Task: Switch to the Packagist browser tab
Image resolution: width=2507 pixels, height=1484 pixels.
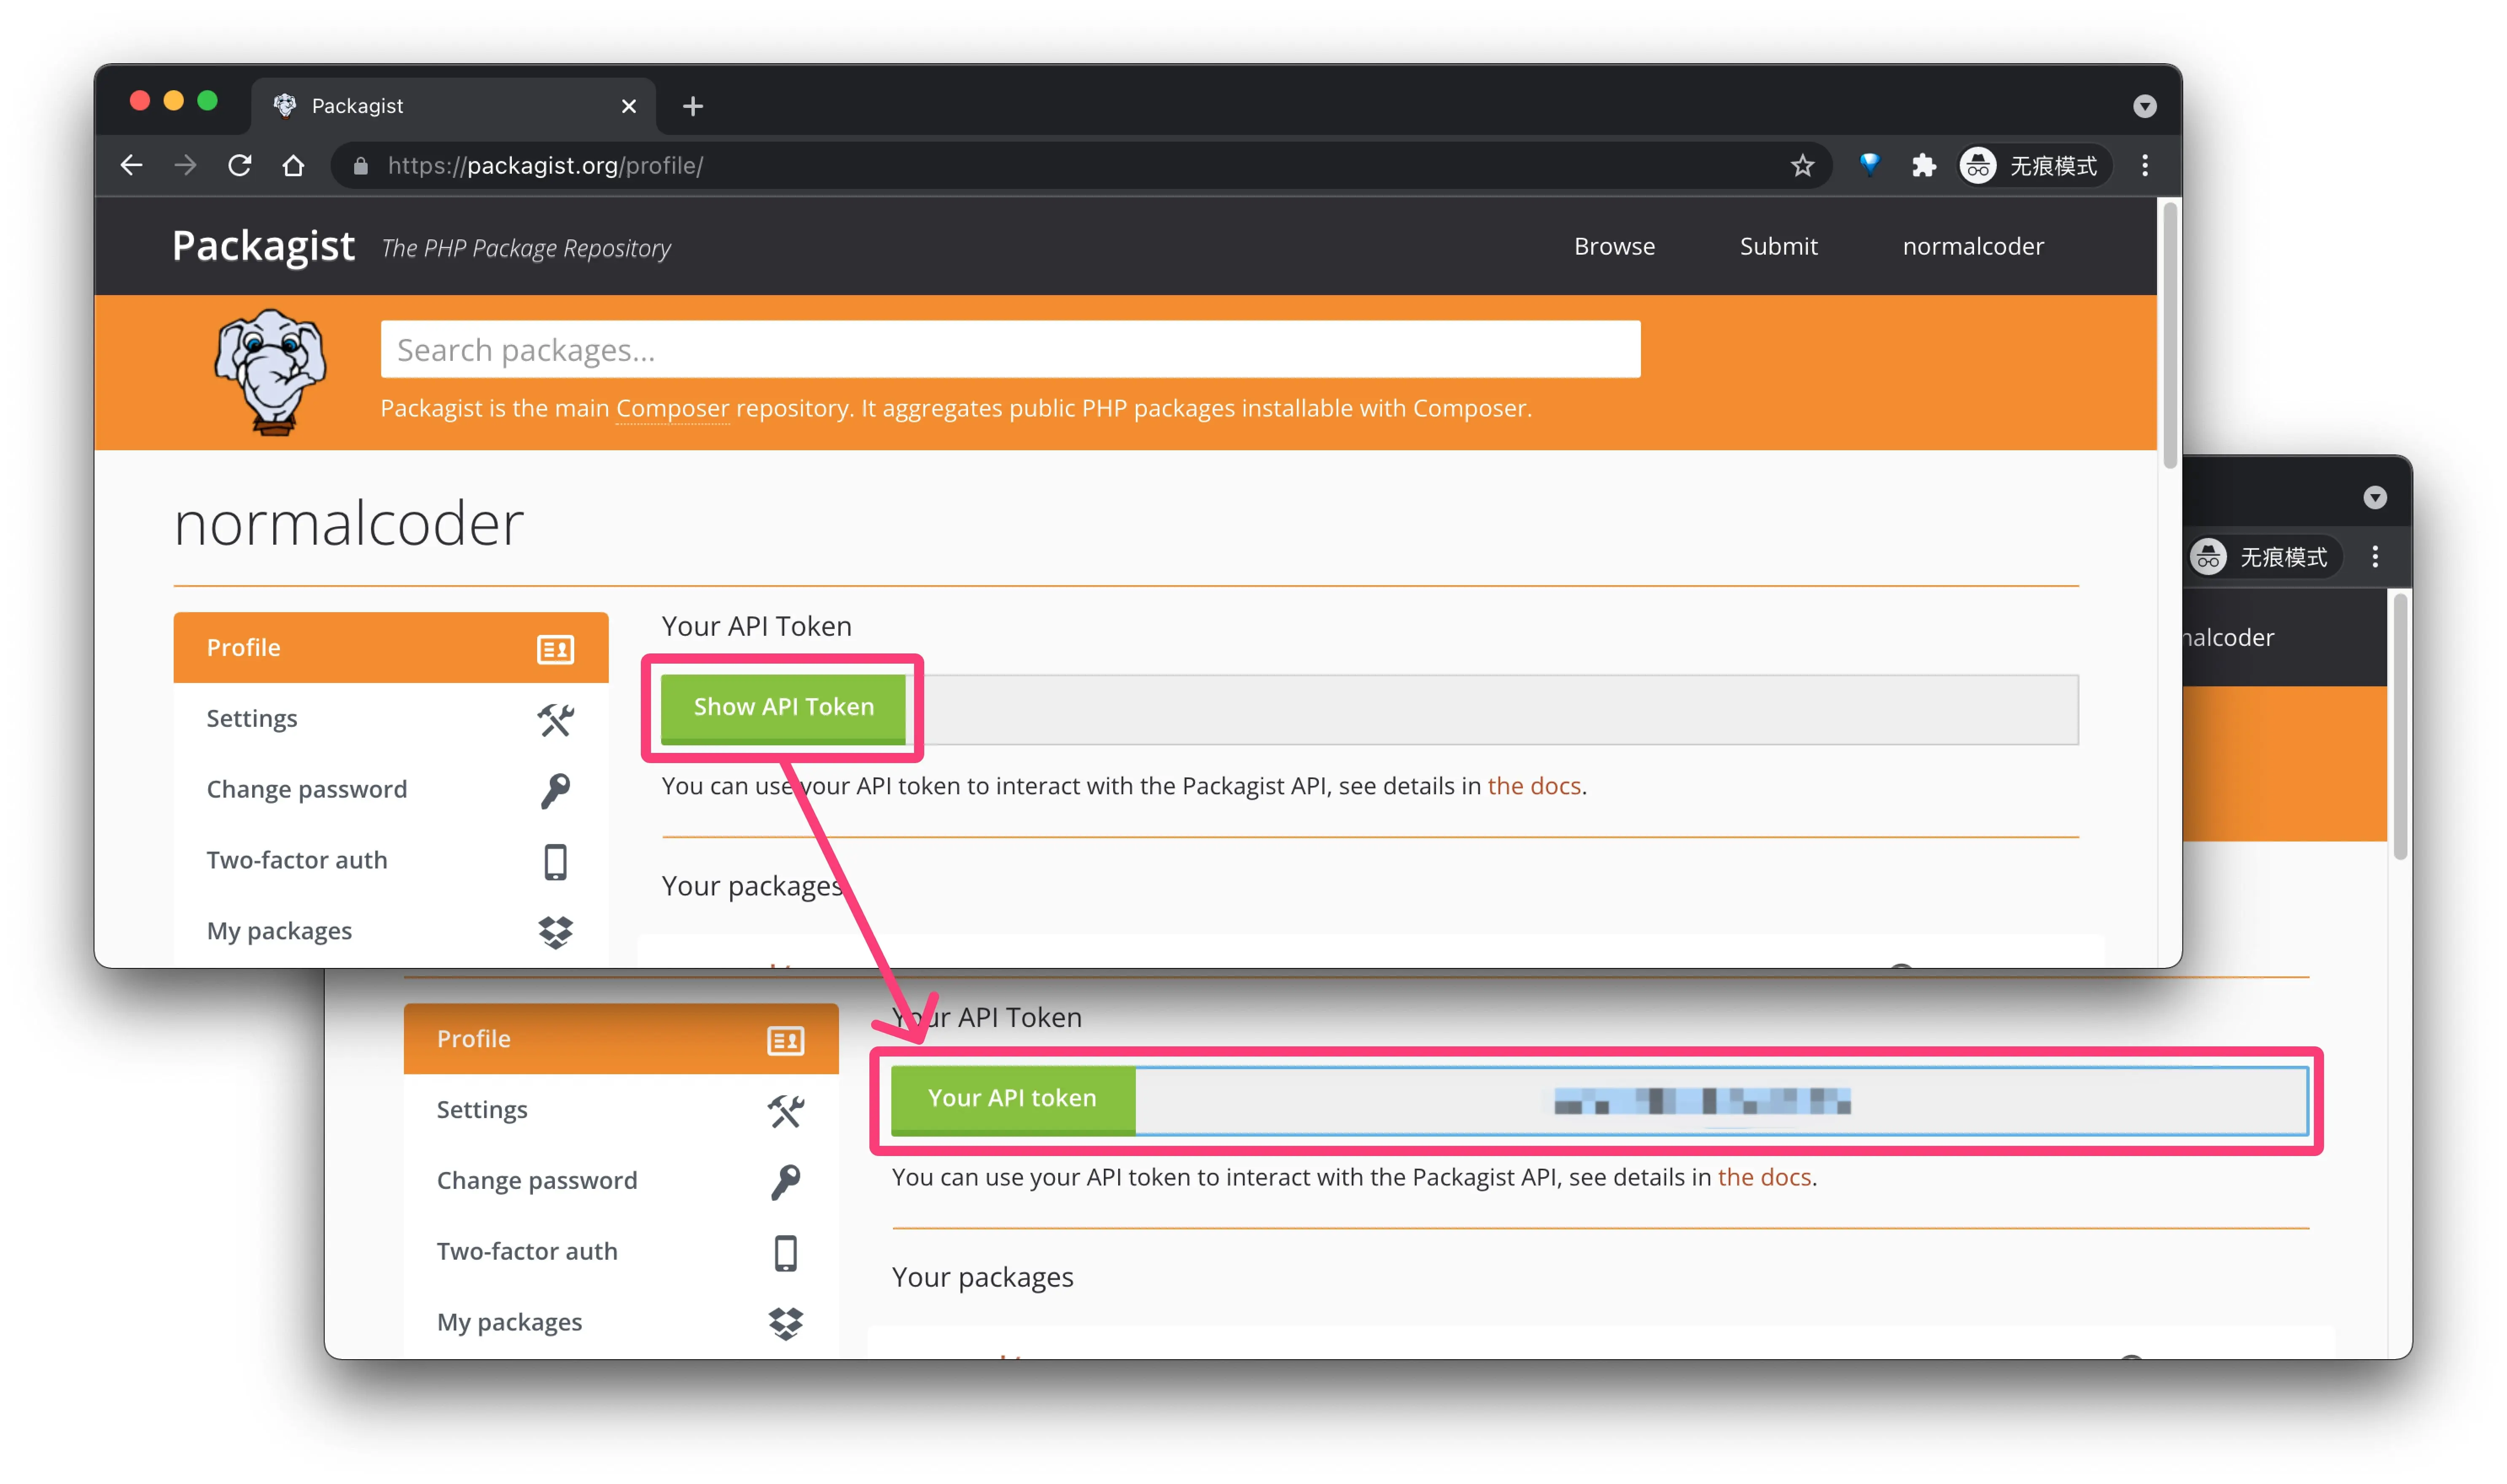Action: pyautogui.click(x=357, y=105)
